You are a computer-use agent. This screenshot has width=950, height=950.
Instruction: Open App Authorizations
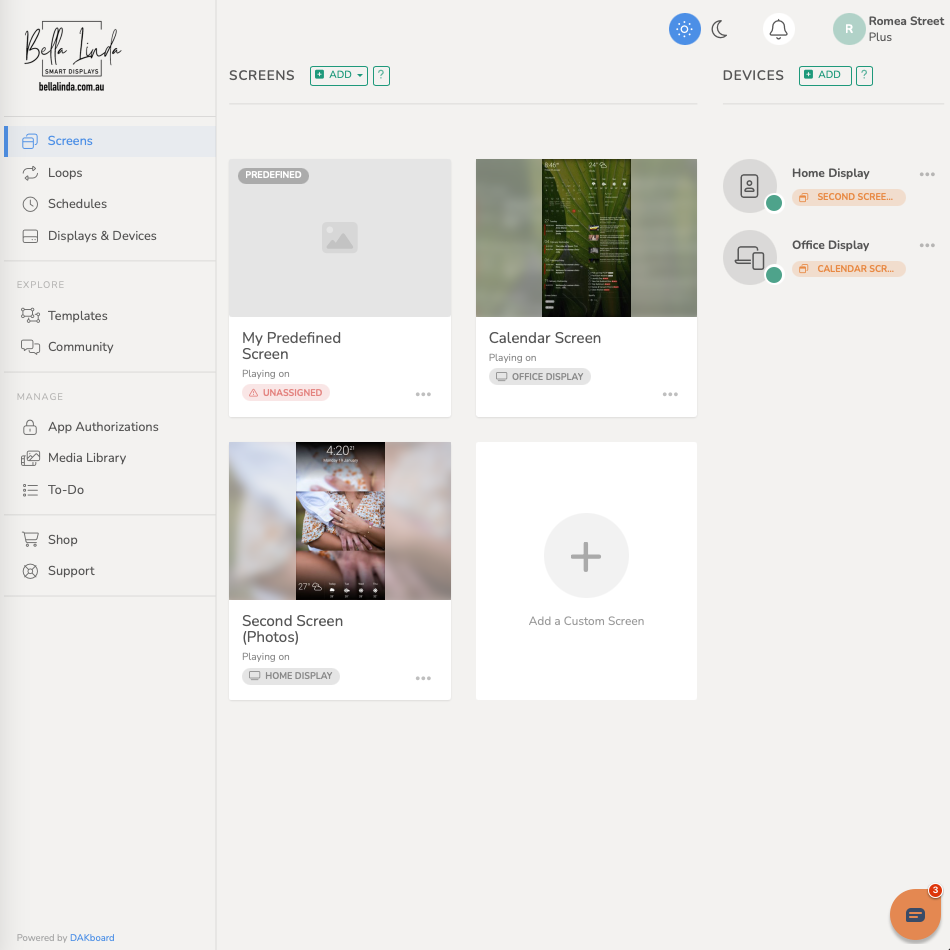pyautogui.click(x=103, y=427)
